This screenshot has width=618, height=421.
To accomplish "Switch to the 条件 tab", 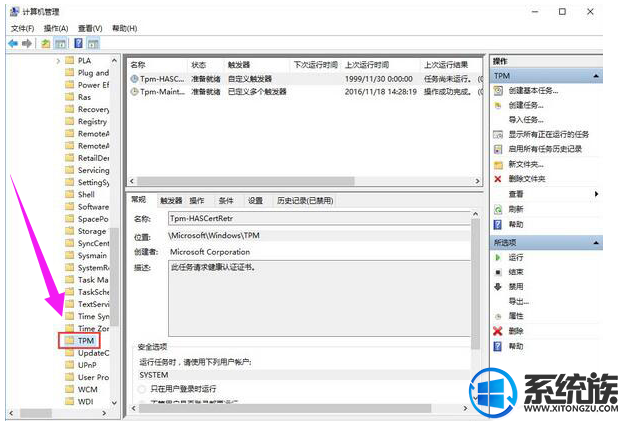I will tap(226, 201).
